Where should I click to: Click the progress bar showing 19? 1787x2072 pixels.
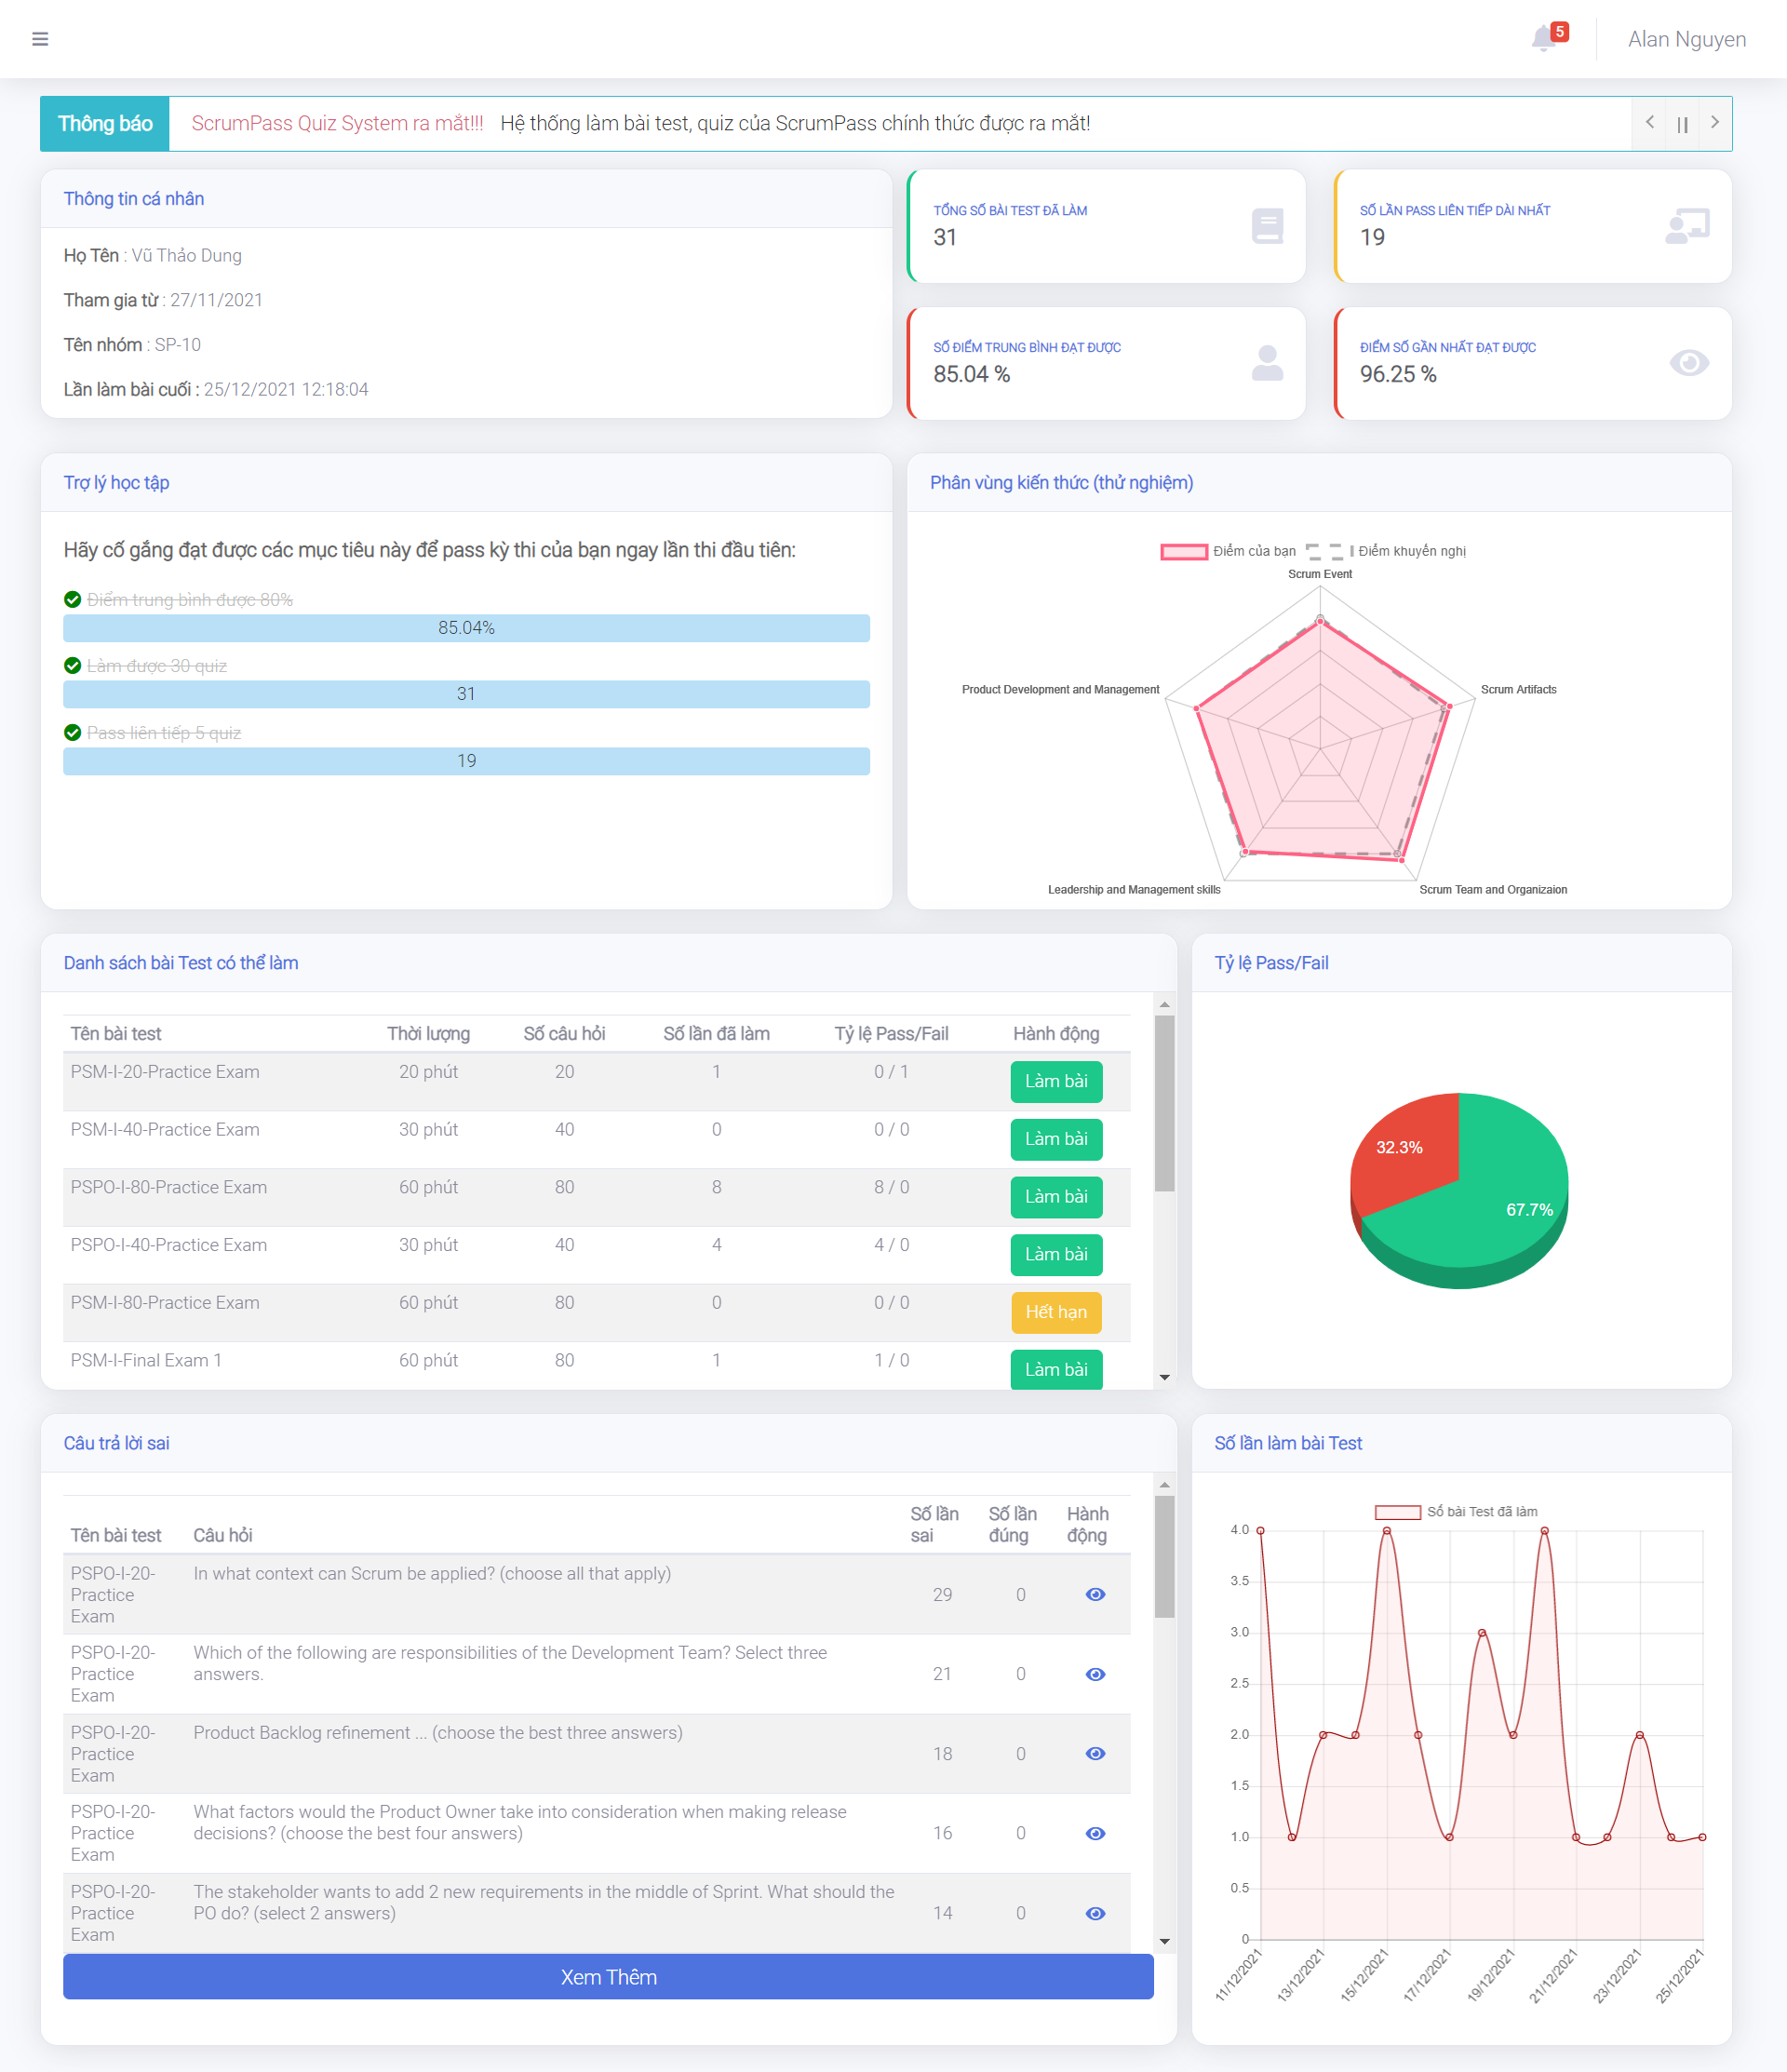point(466,761)
